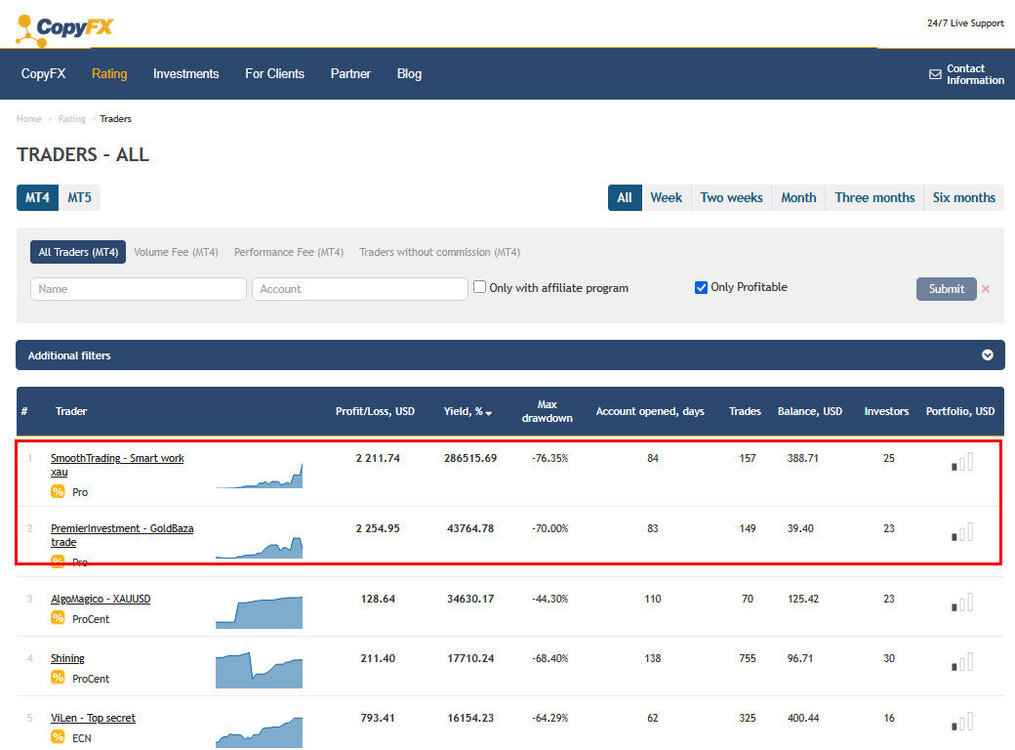This screenshot has height=750, width=1015.
Task: Focus the Account input field
Action: [x=360, y=289]
